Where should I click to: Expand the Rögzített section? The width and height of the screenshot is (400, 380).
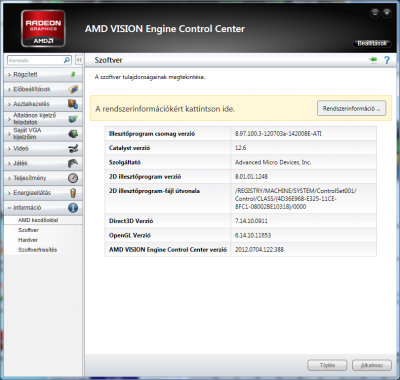click(43, 74)
